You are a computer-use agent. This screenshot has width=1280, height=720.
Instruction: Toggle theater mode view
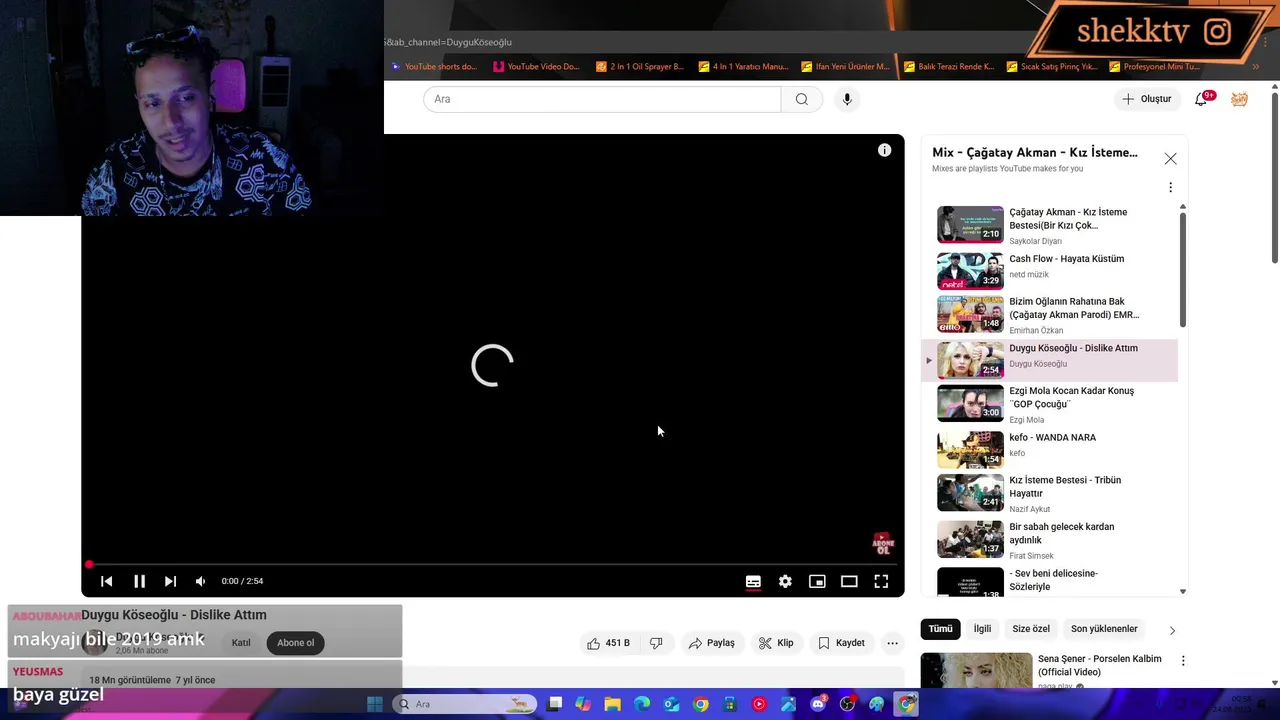(849, 581)
